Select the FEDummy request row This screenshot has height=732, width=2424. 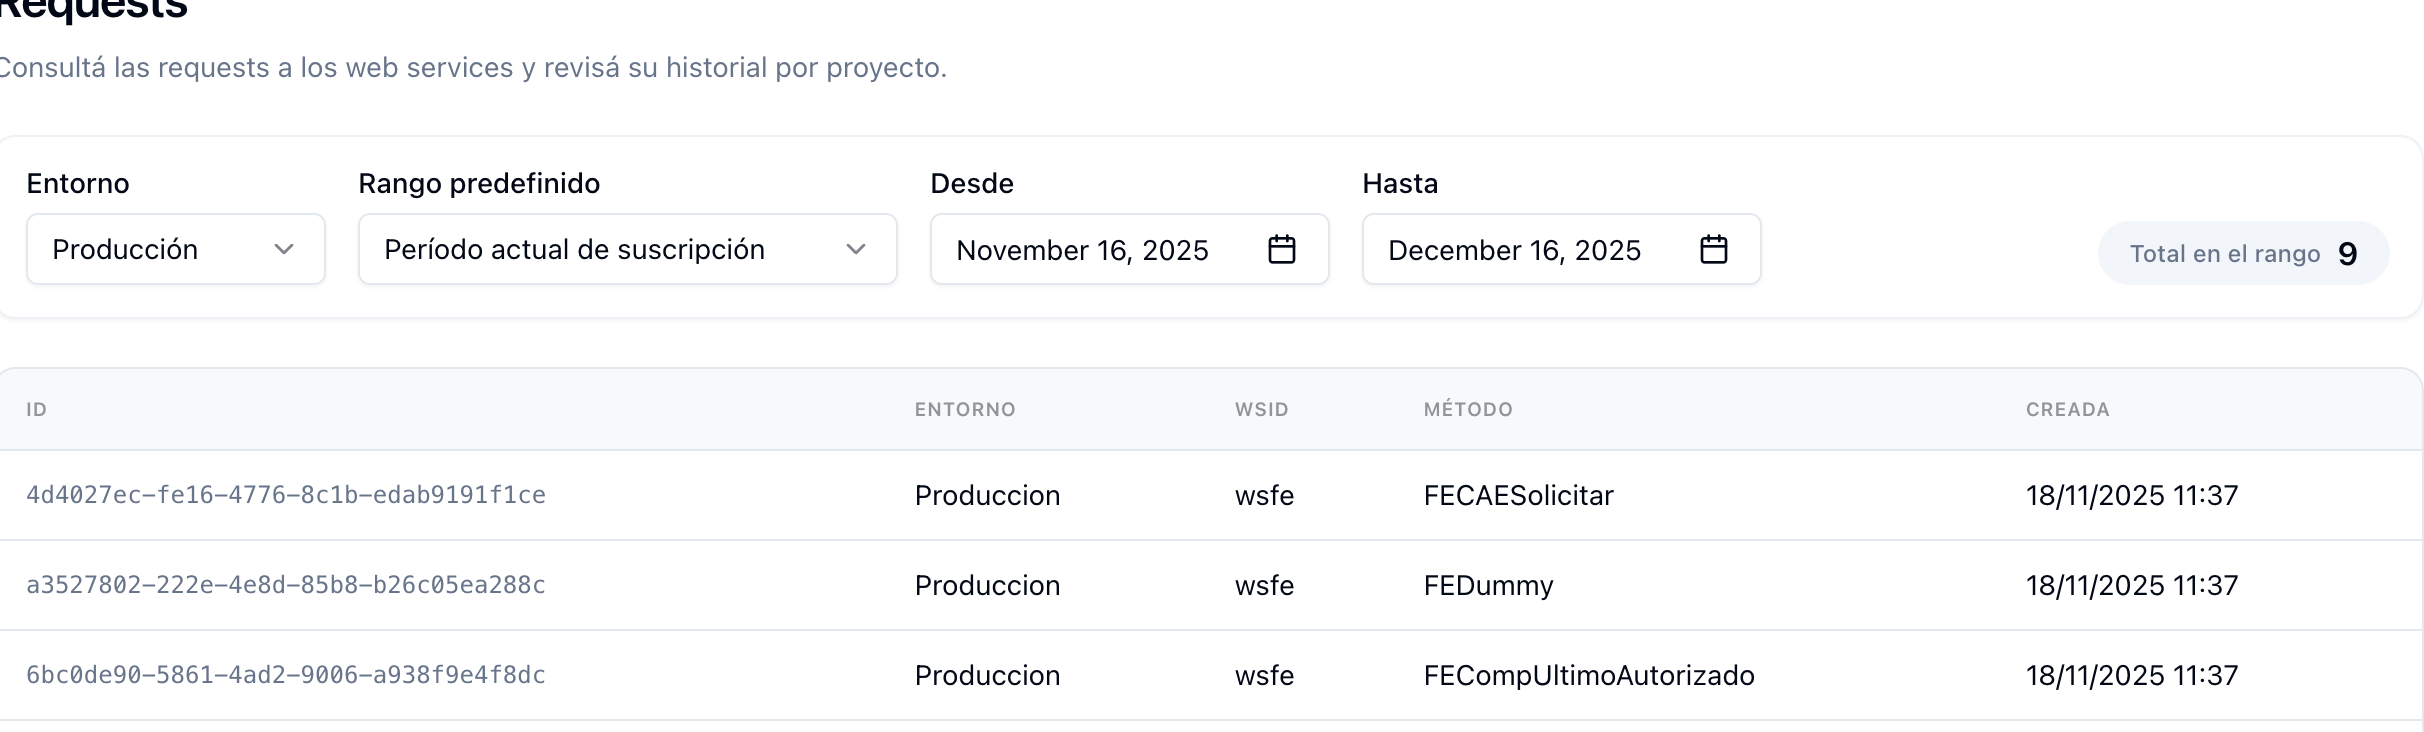[1488, 585]
